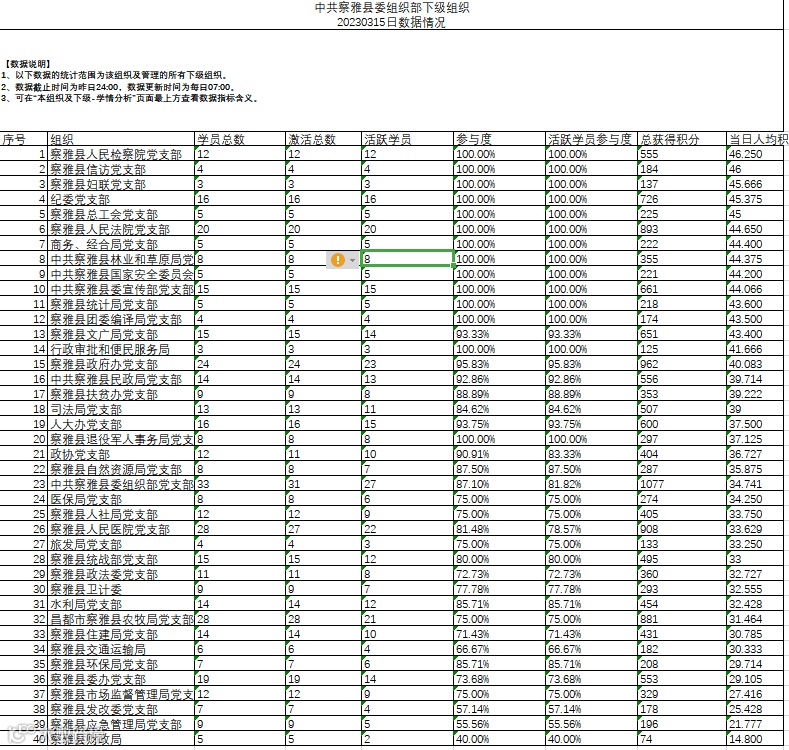This screenshot has height=750, width=789.
Task: Select cell 察雅县发改委党支部
Action: 121,709
